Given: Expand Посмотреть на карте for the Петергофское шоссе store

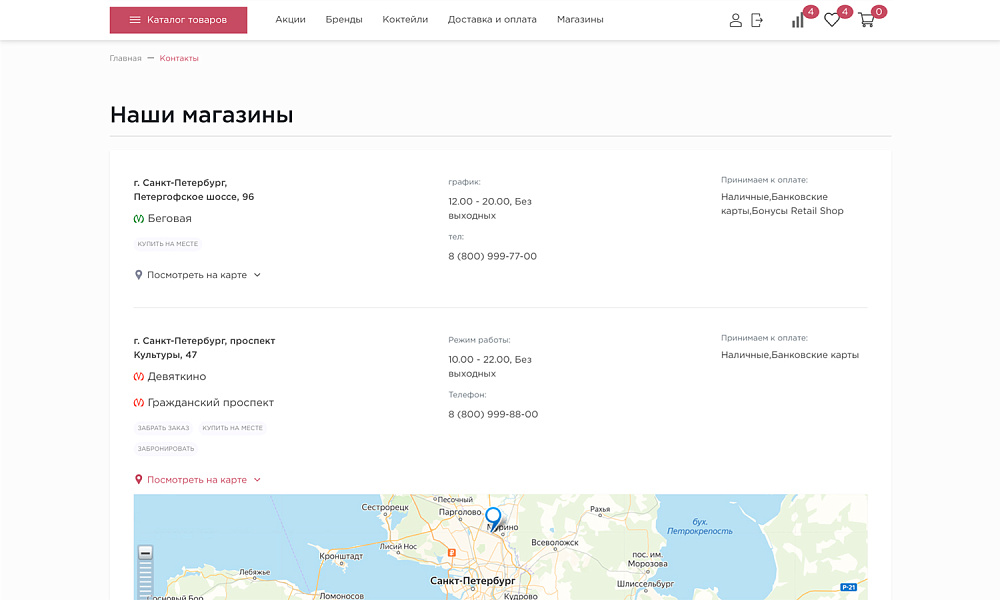Looking at the screenshot, I should (x=197, y=274).
